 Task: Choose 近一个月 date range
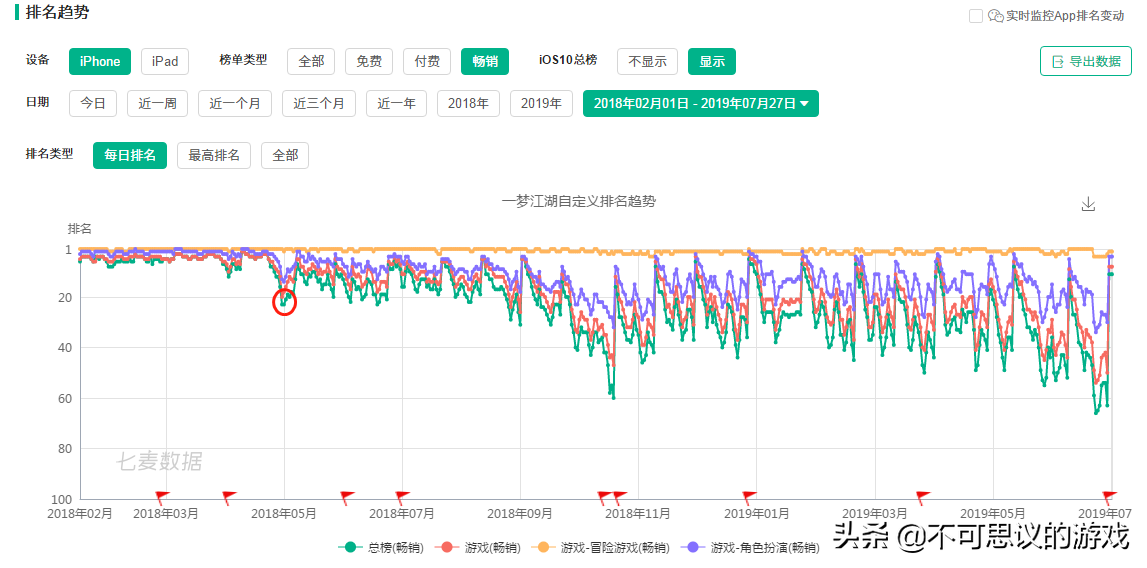pyautogui.click(x=235, y=103)
